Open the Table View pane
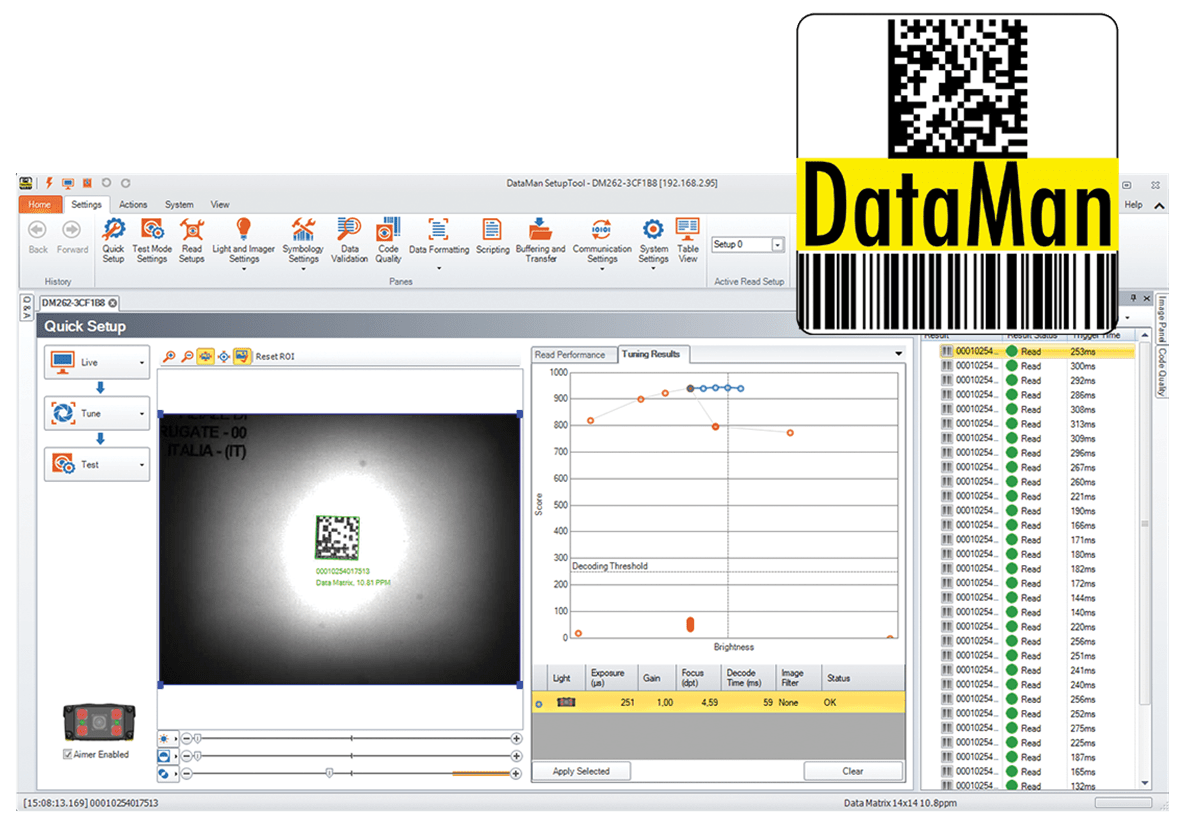The height and width of the screenshot is (837, 1180). (688, 240)
